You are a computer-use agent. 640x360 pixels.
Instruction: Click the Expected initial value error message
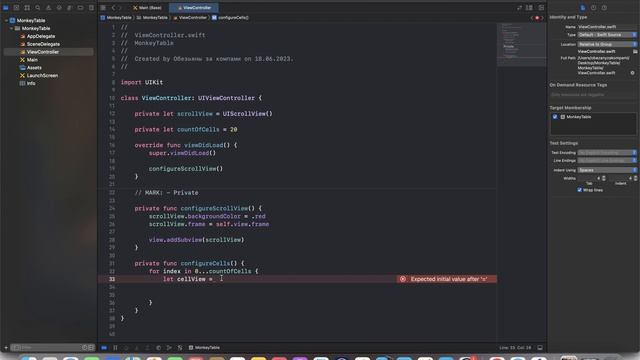pos(449,279)
